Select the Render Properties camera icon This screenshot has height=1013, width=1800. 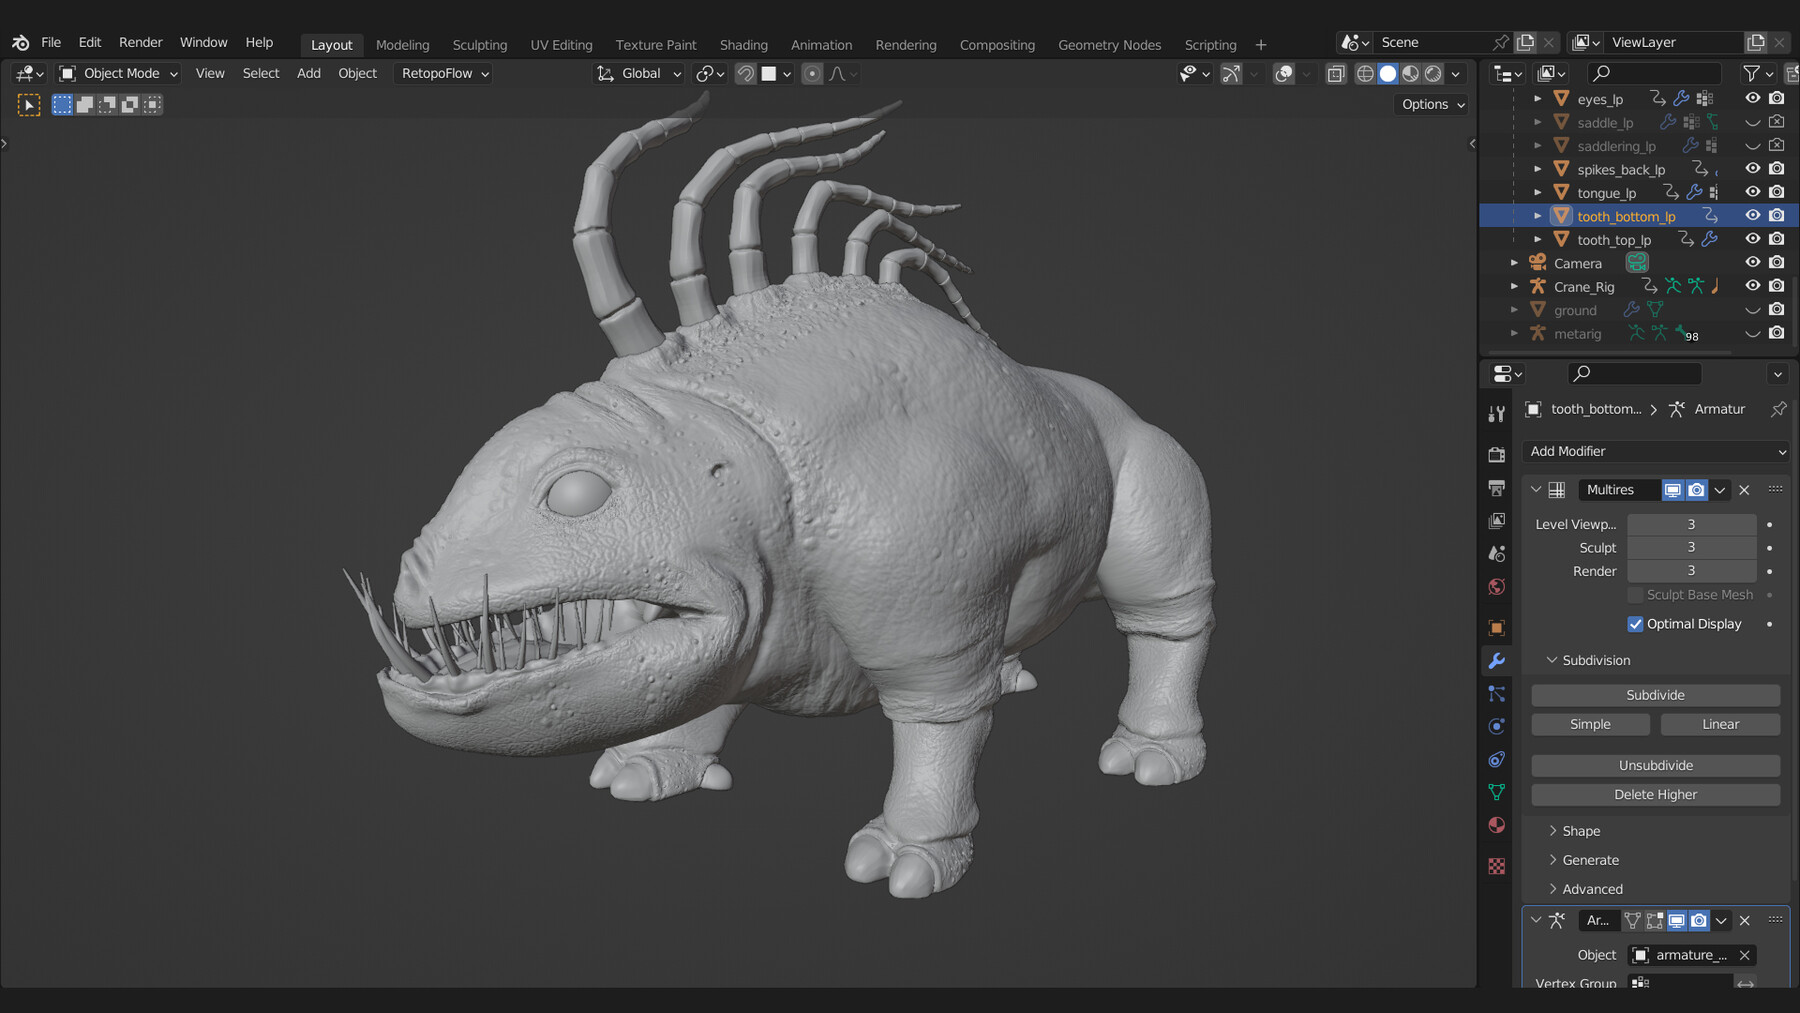click(x=1496, y=454)
